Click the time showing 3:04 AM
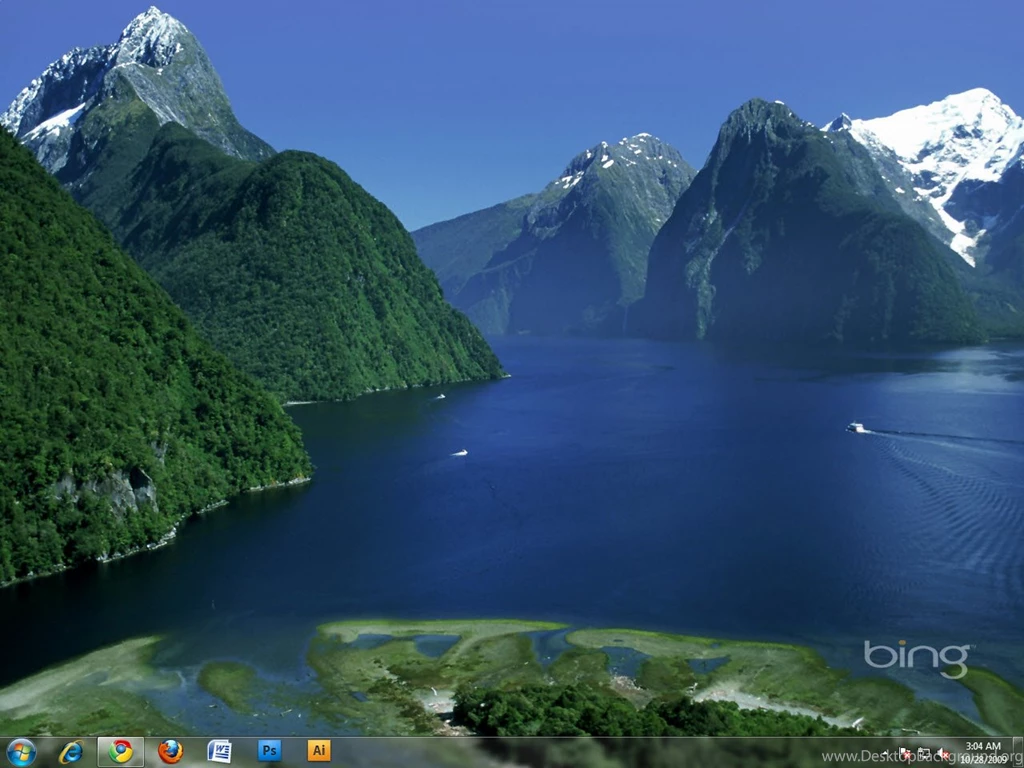 (x=983, y=746)
